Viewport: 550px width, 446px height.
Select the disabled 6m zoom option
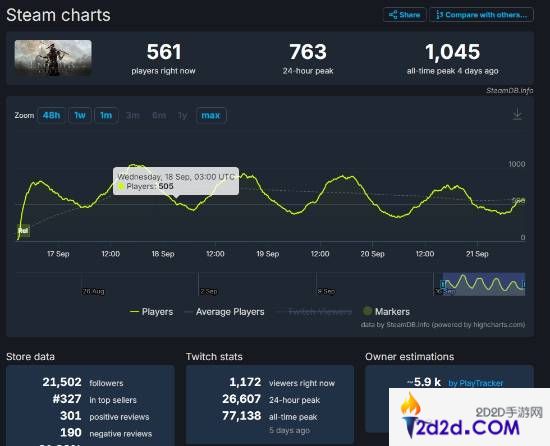(159, 115)
